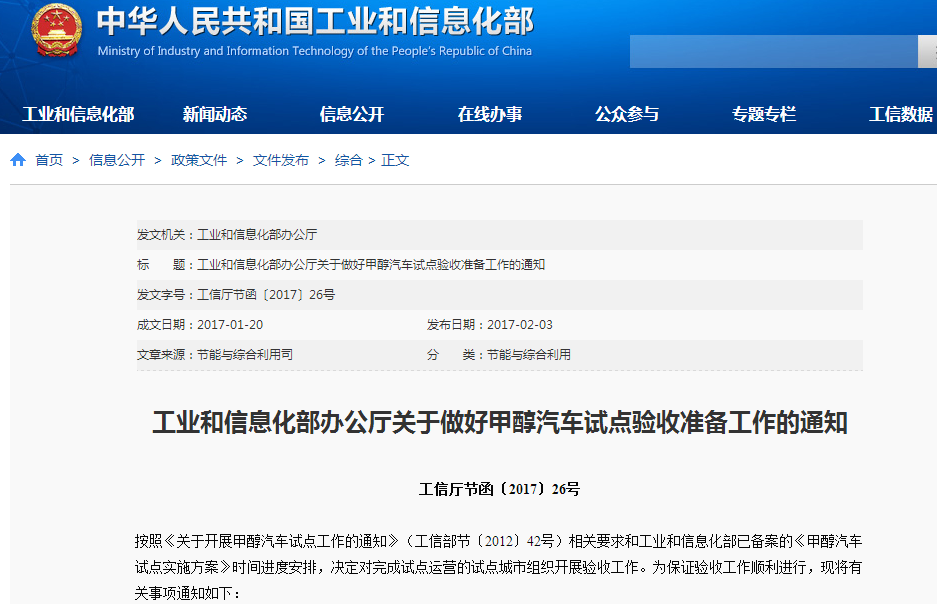Open the 在线办事 navigation menu
The height and width of the screenshot is (604, 937).
[x=491, y=114]
